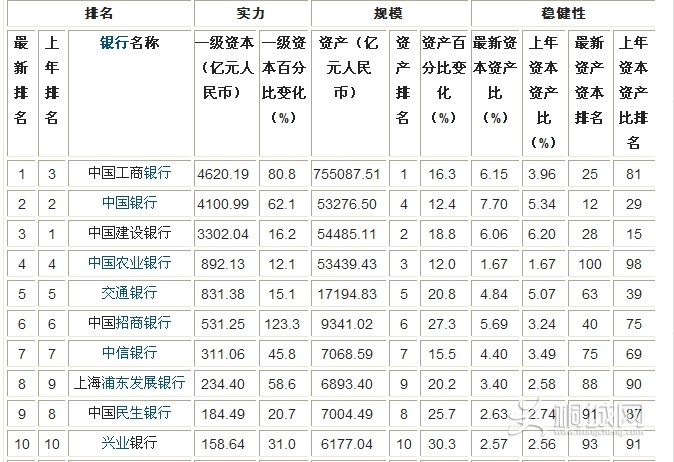Viewport: 674px width, 462px height.
Task: Click the 755087.51 asset value cell
Action: [349, 173]
